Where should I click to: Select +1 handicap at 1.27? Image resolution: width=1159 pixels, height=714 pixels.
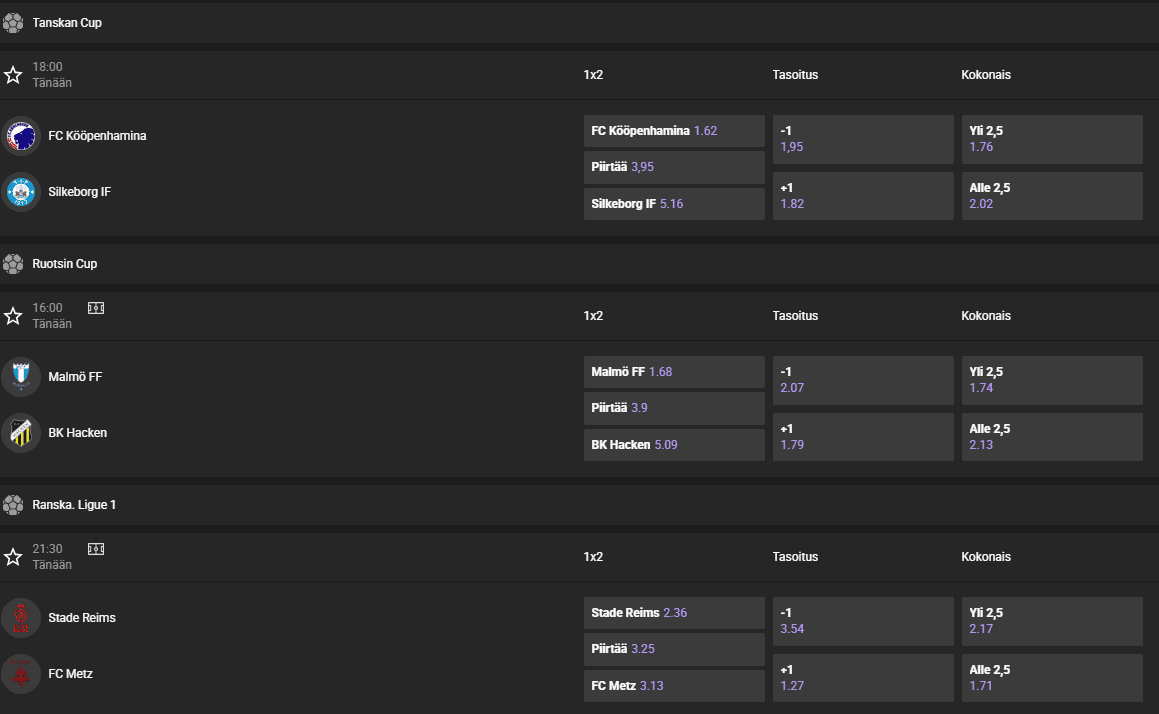click(863, 678)
